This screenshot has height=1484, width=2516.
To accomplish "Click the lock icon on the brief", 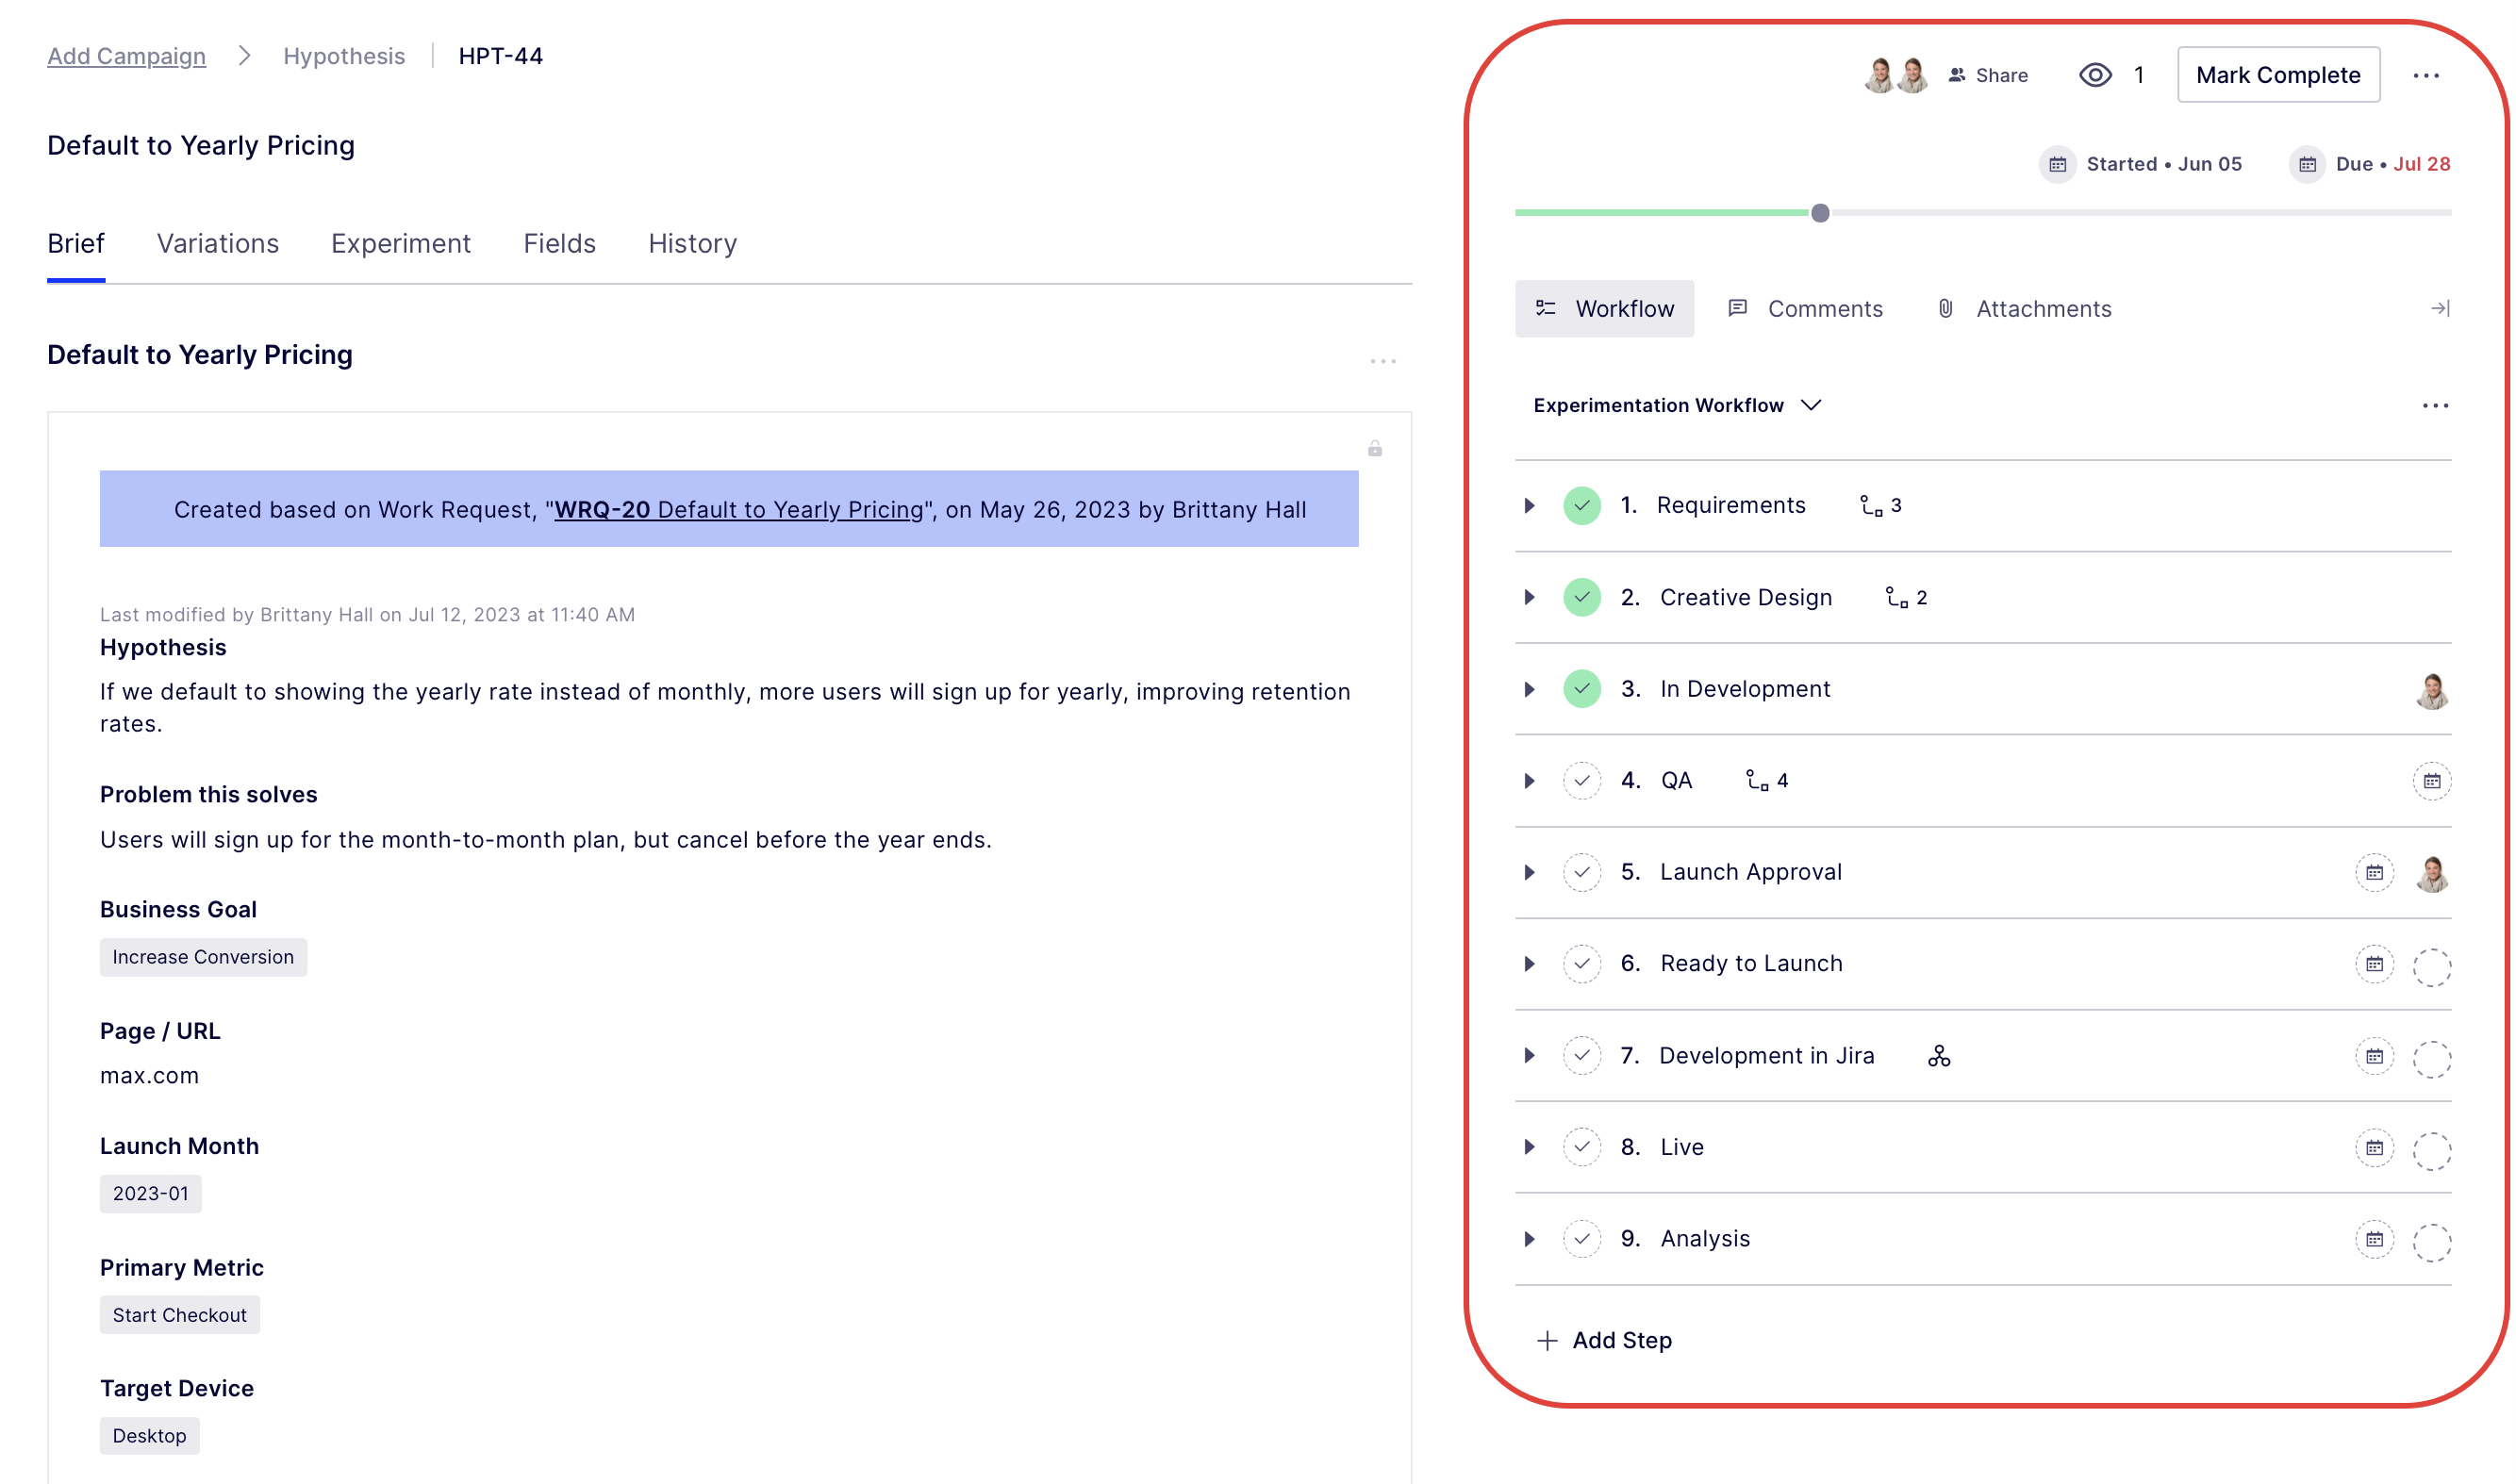I will tap(1376, 448).
